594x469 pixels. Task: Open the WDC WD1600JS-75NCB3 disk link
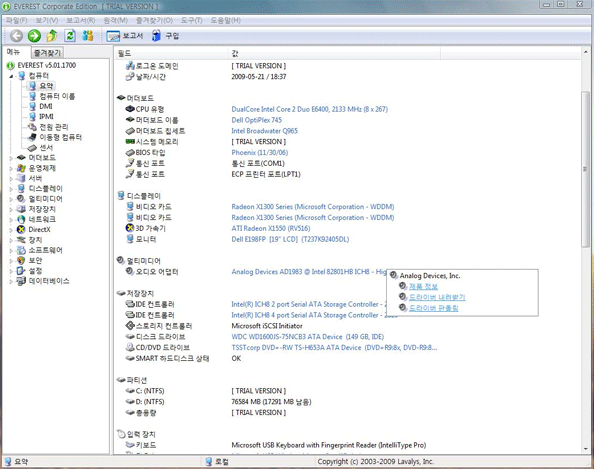tap(308, 337)
